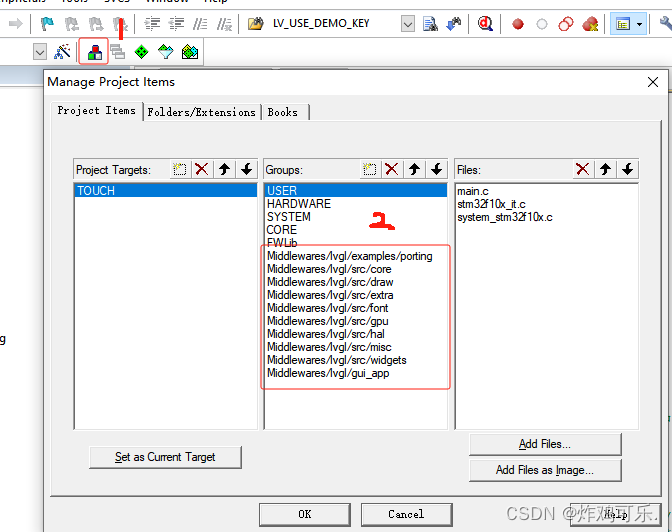This screenshot has width=672, height=532.
Task: Move the Project Target up
Action: coord(224,169)
